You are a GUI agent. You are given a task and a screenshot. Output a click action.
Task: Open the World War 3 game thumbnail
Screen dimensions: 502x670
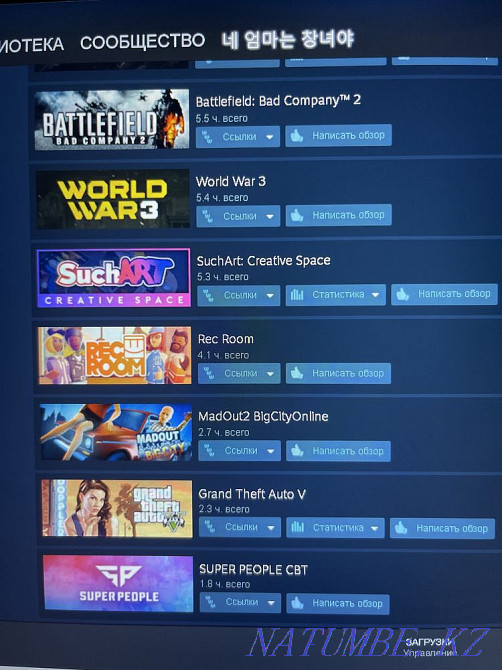(113, 199)
